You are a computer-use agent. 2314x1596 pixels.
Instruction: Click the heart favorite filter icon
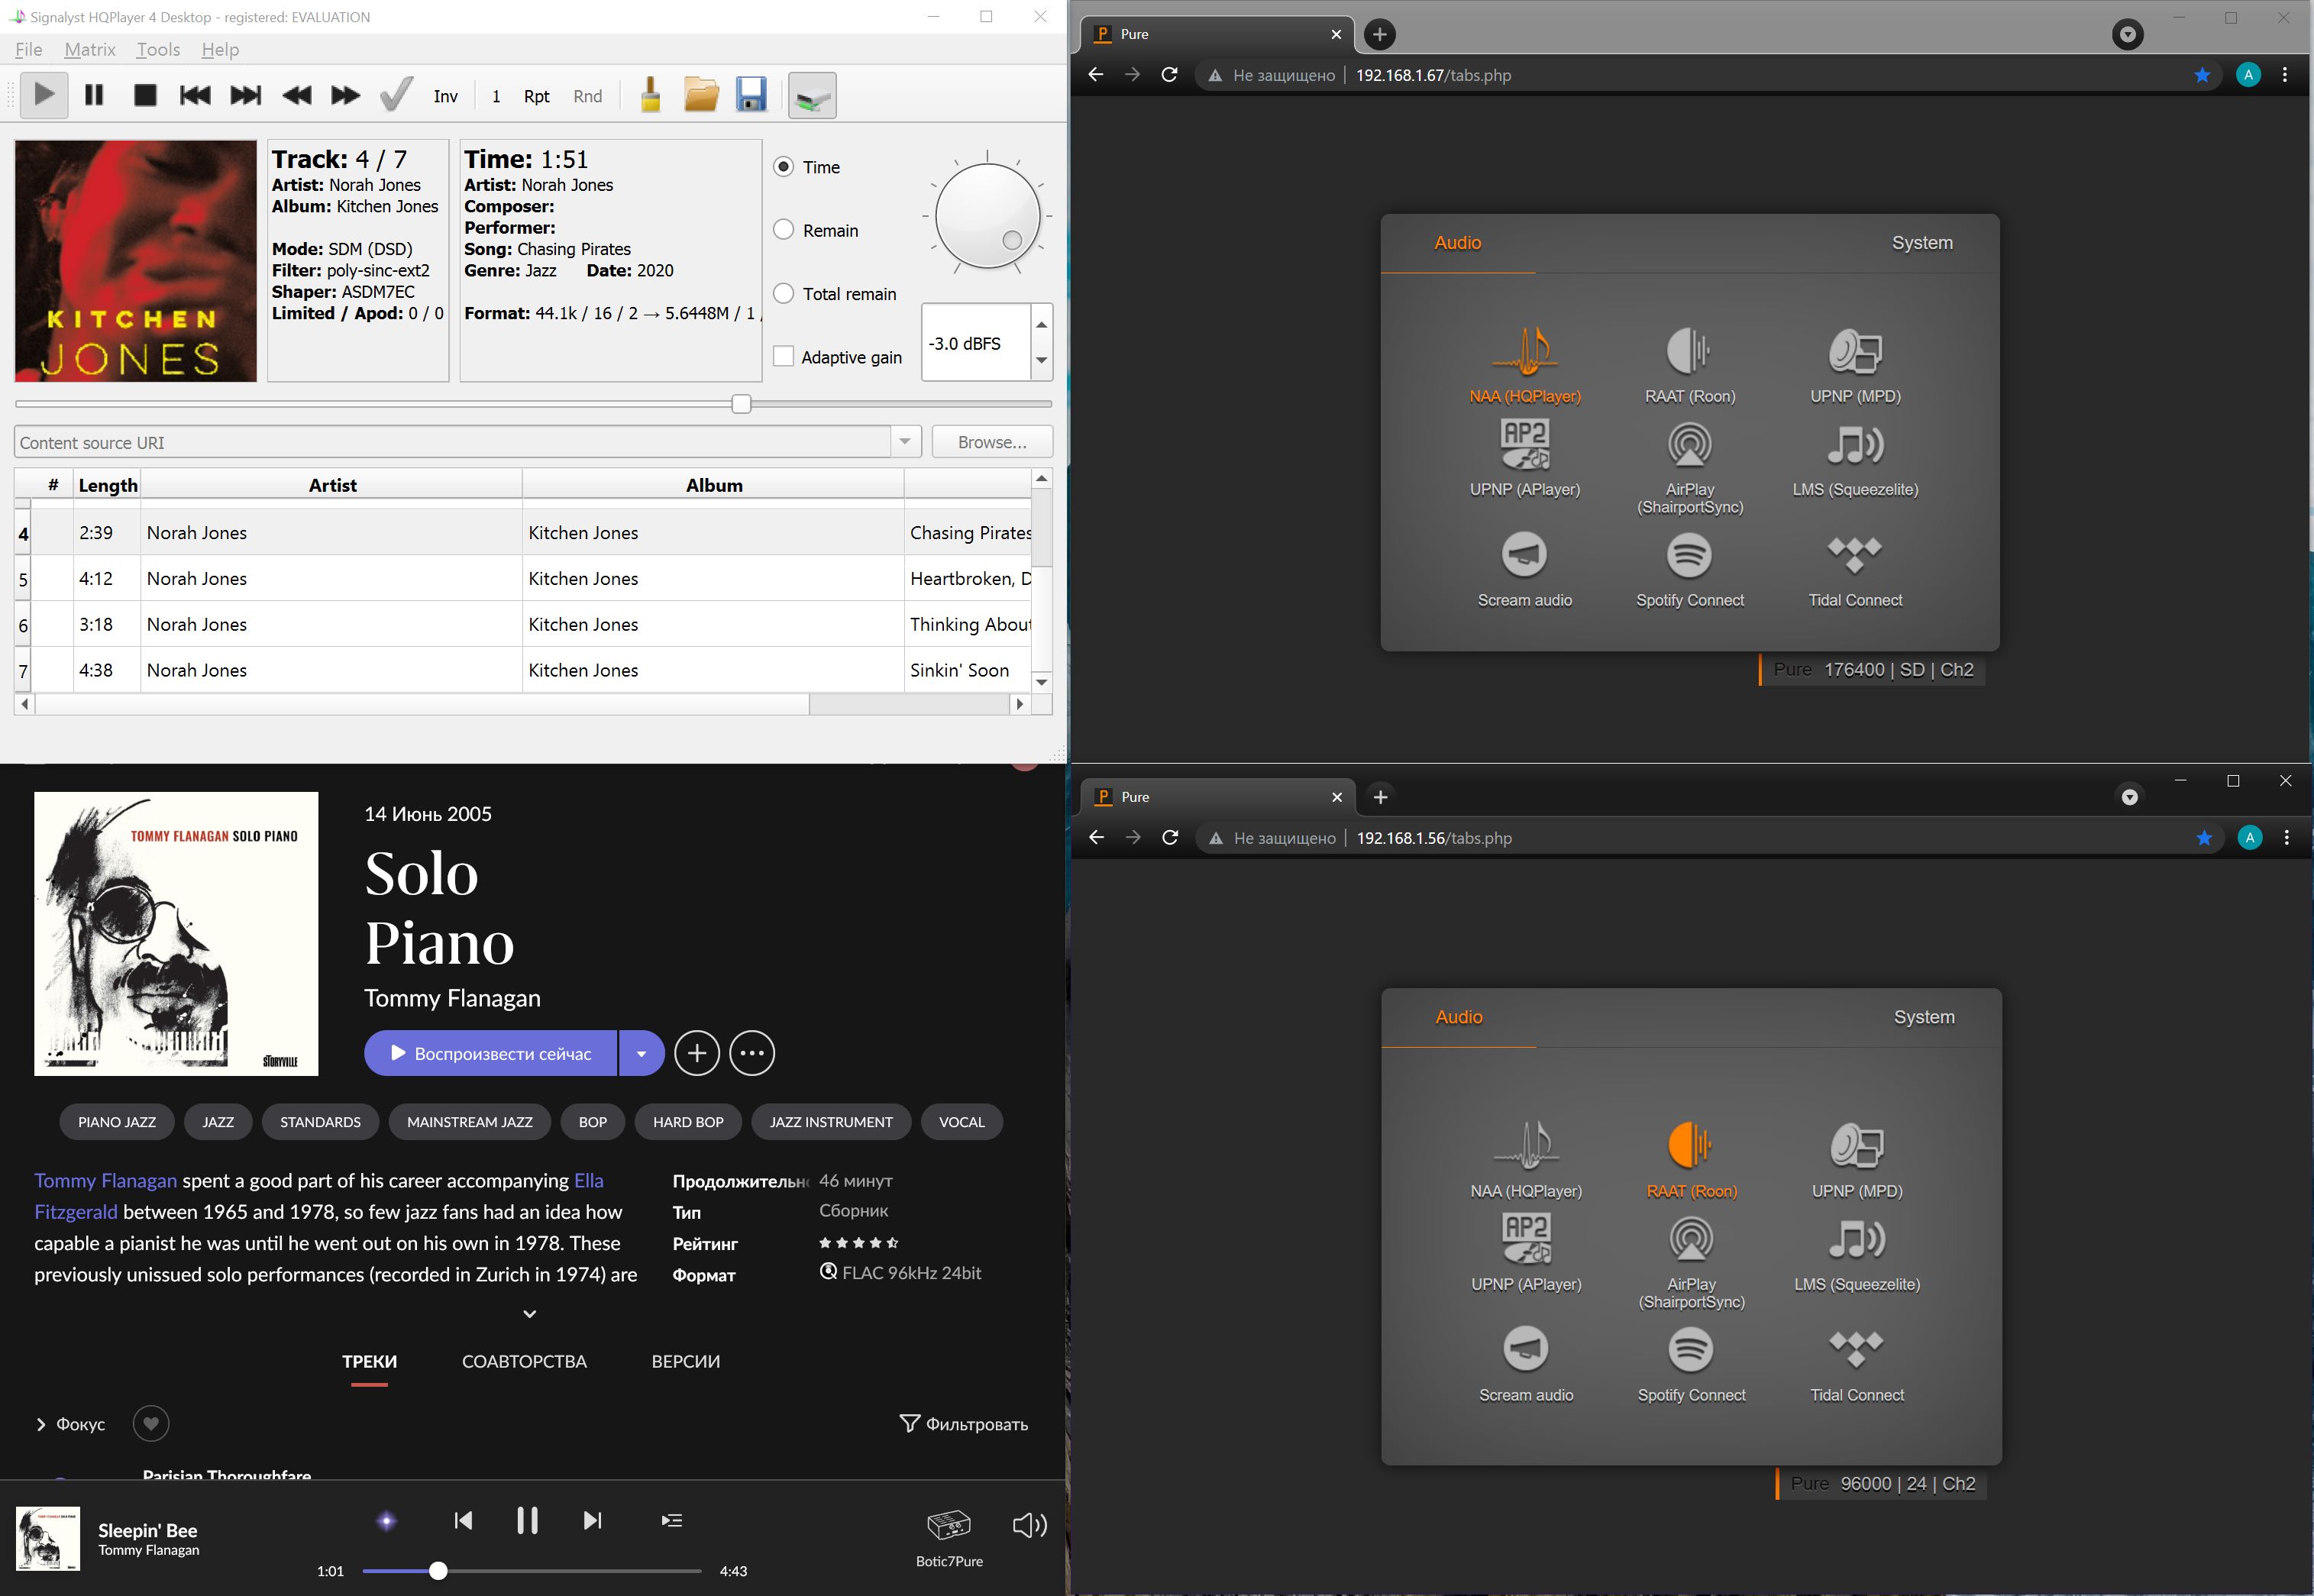pyautogui.click(x=151, y=1423)
